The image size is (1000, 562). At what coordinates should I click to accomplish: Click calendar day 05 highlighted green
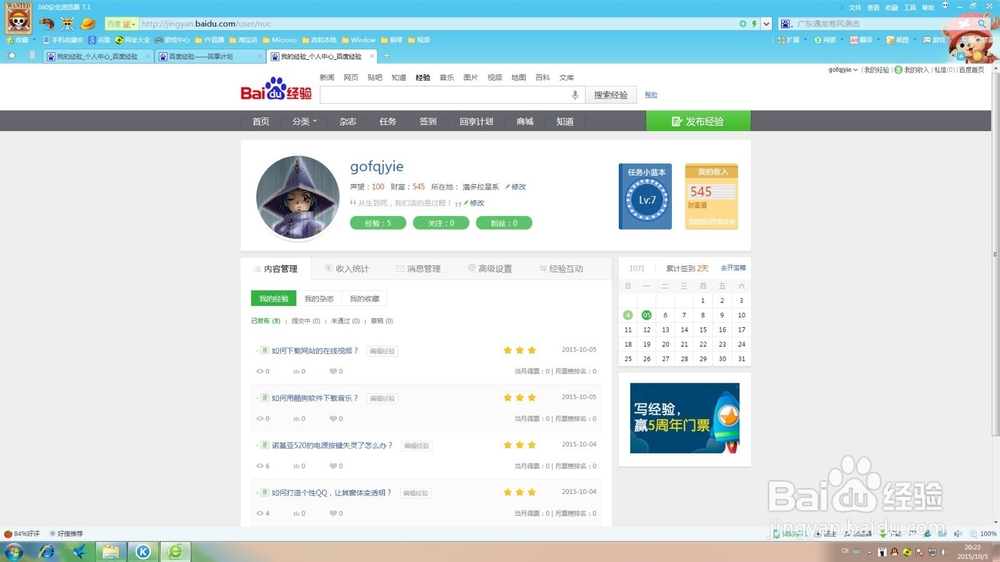(x=646, y=315)
